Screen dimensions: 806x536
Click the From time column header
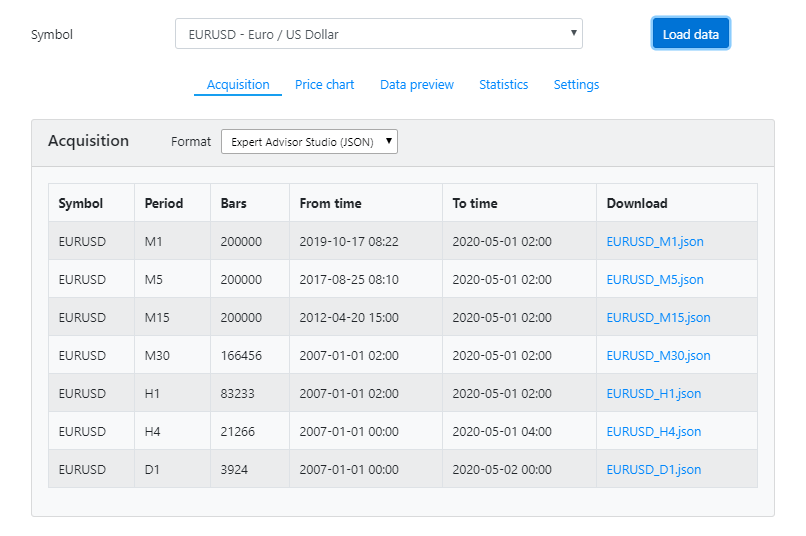pos(330,203)
